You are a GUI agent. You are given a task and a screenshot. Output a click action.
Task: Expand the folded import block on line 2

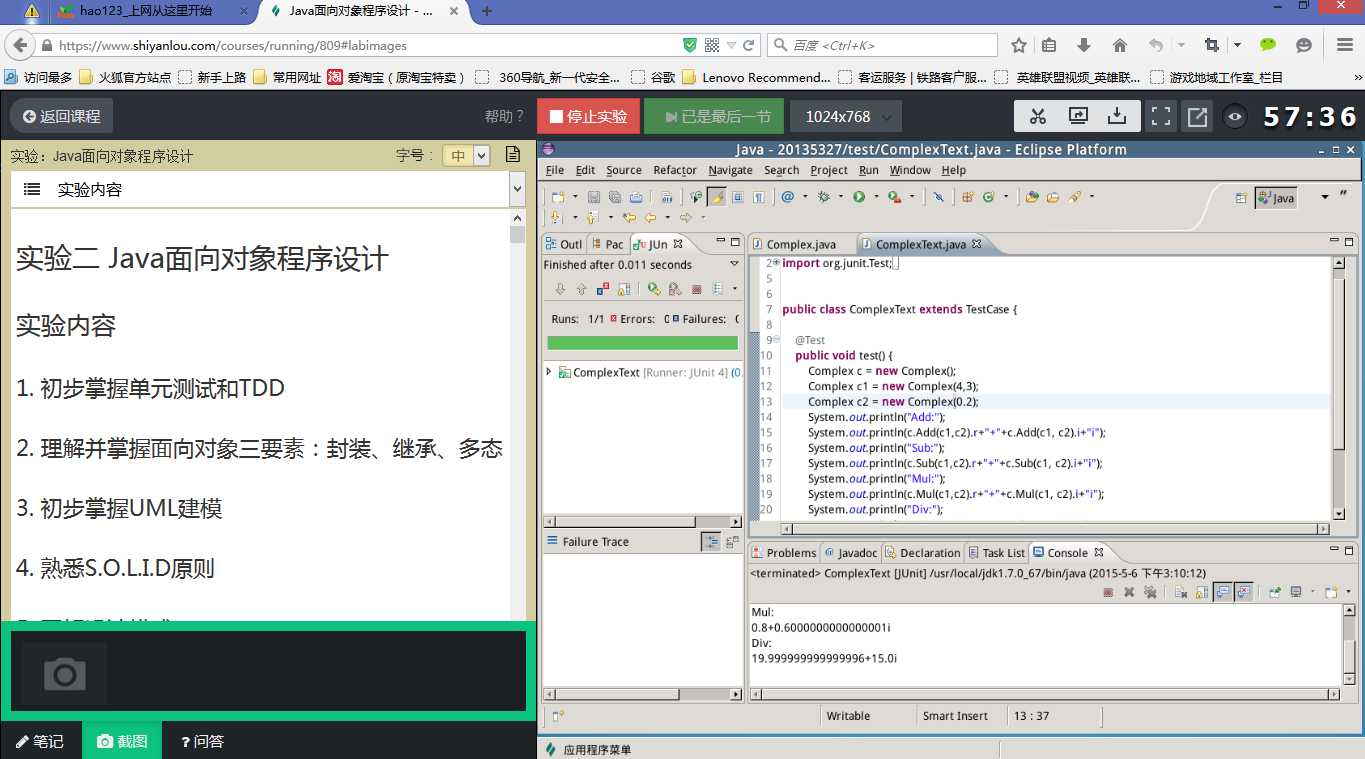click(x=777, y=263)
